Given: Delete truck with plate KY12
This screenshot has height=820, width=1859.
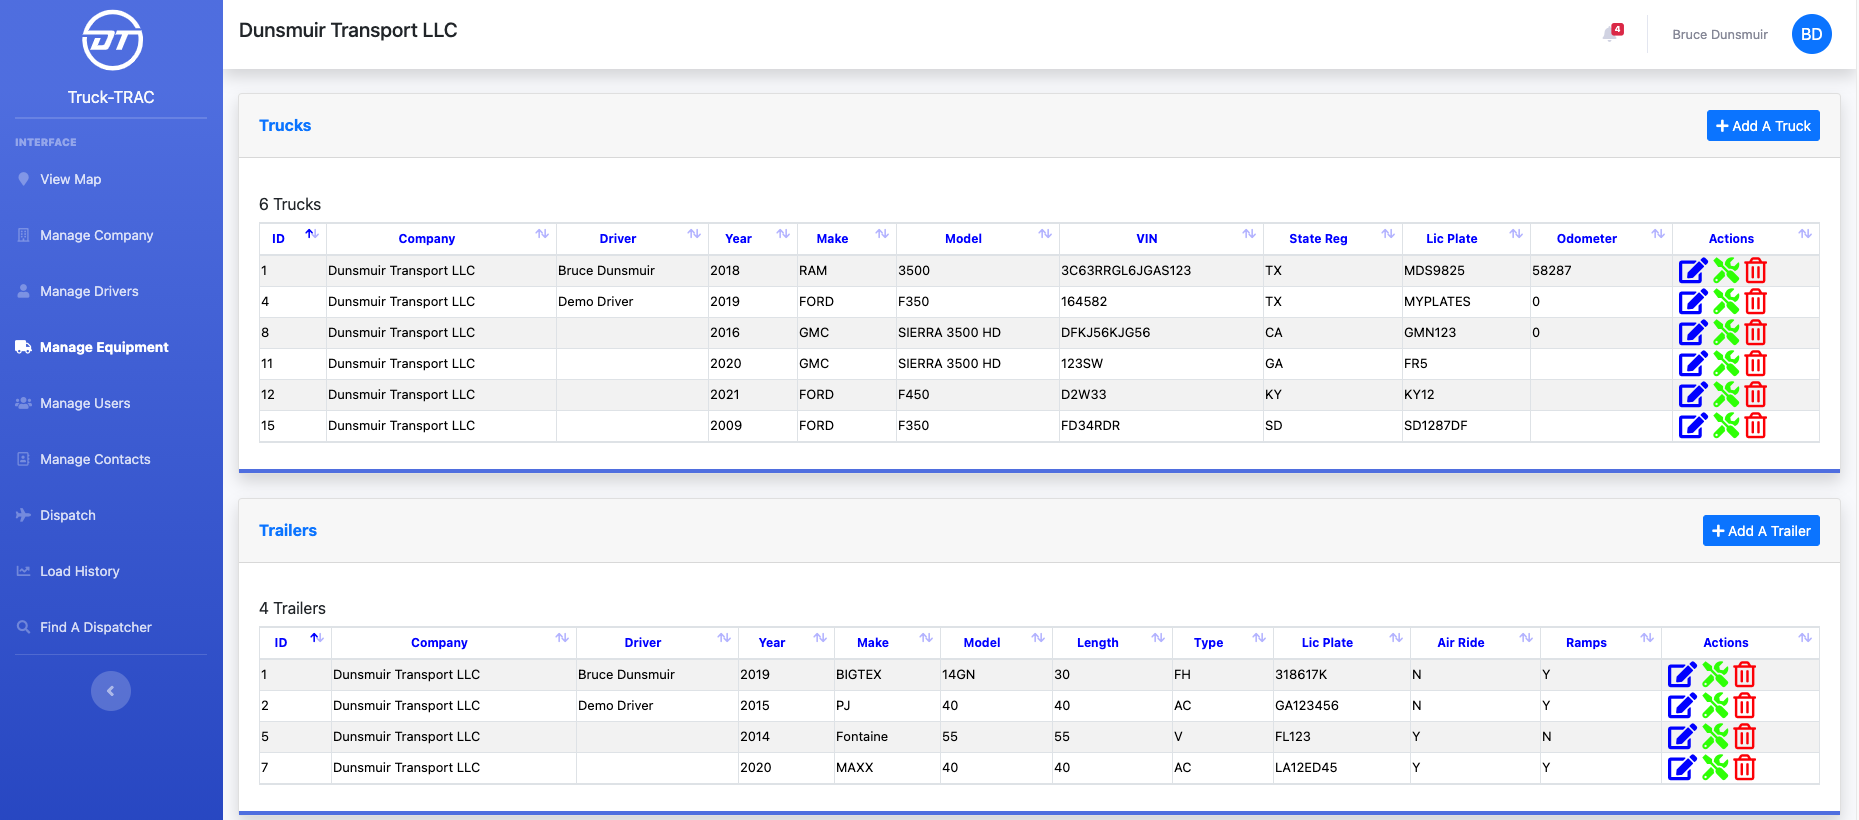Looking at the screenshot, I should coord(1756,394).
